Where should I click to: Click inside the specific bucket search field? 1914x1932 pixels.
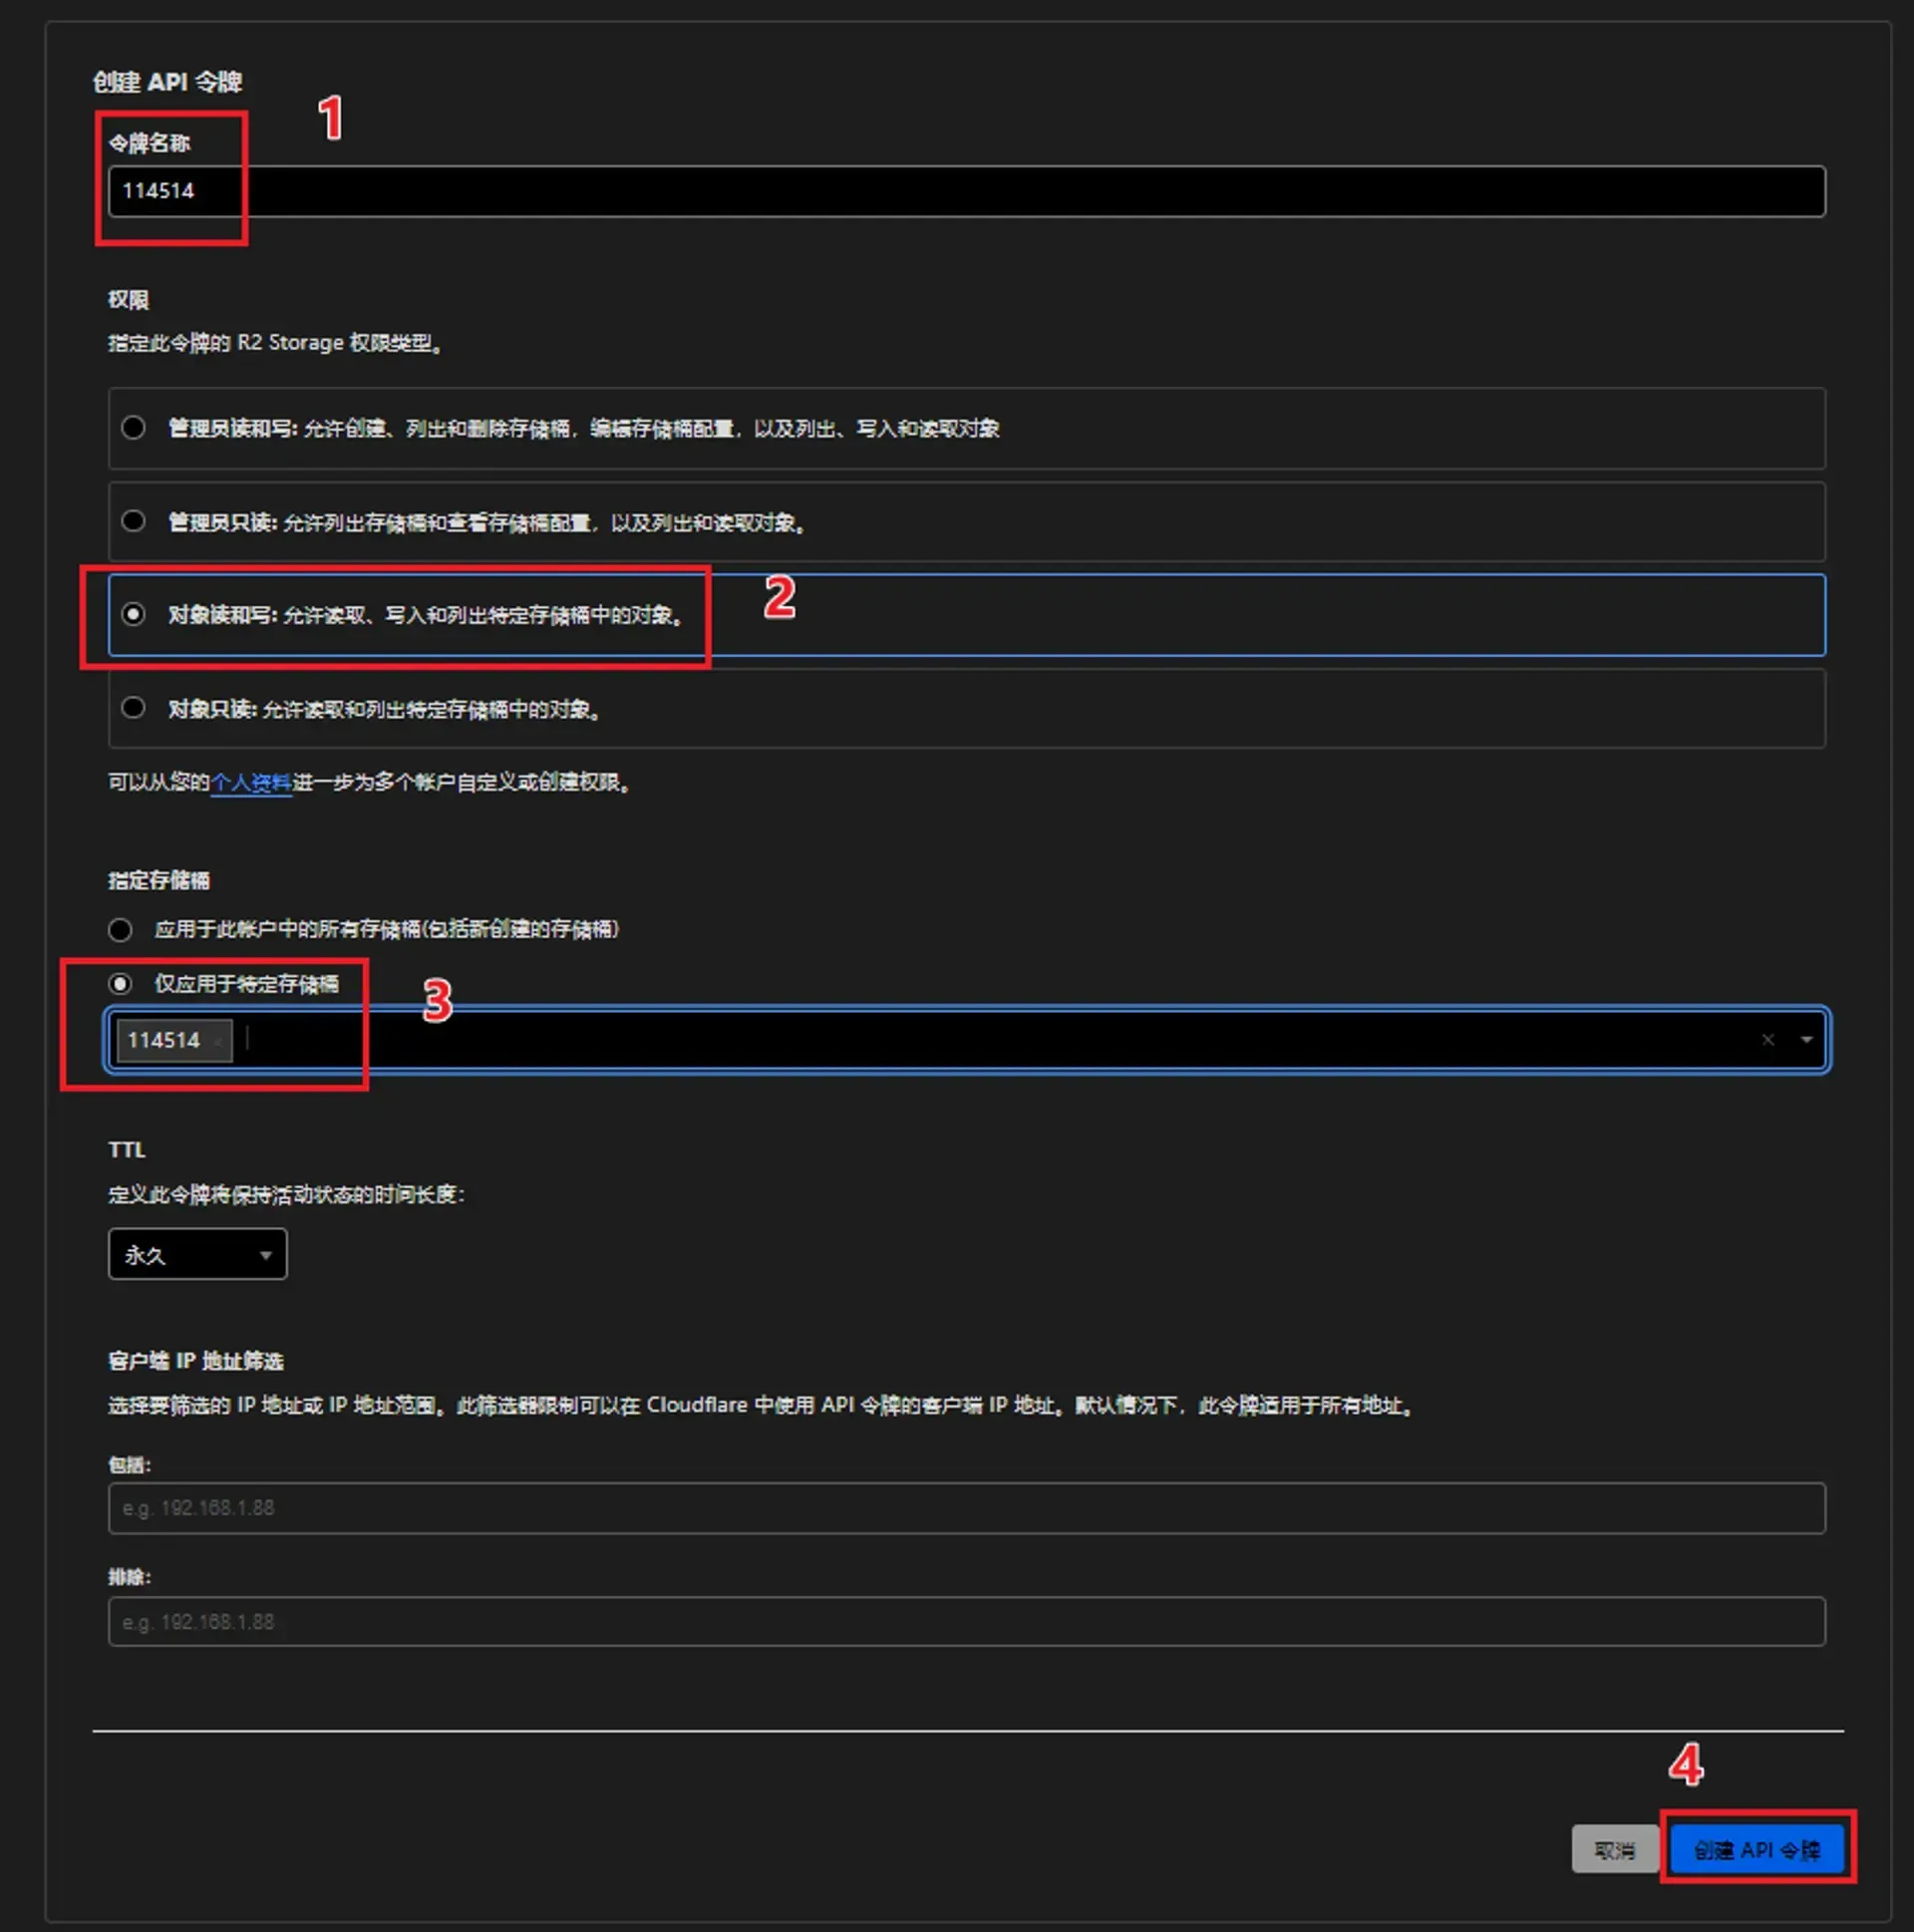click(x=900, y=1040)
